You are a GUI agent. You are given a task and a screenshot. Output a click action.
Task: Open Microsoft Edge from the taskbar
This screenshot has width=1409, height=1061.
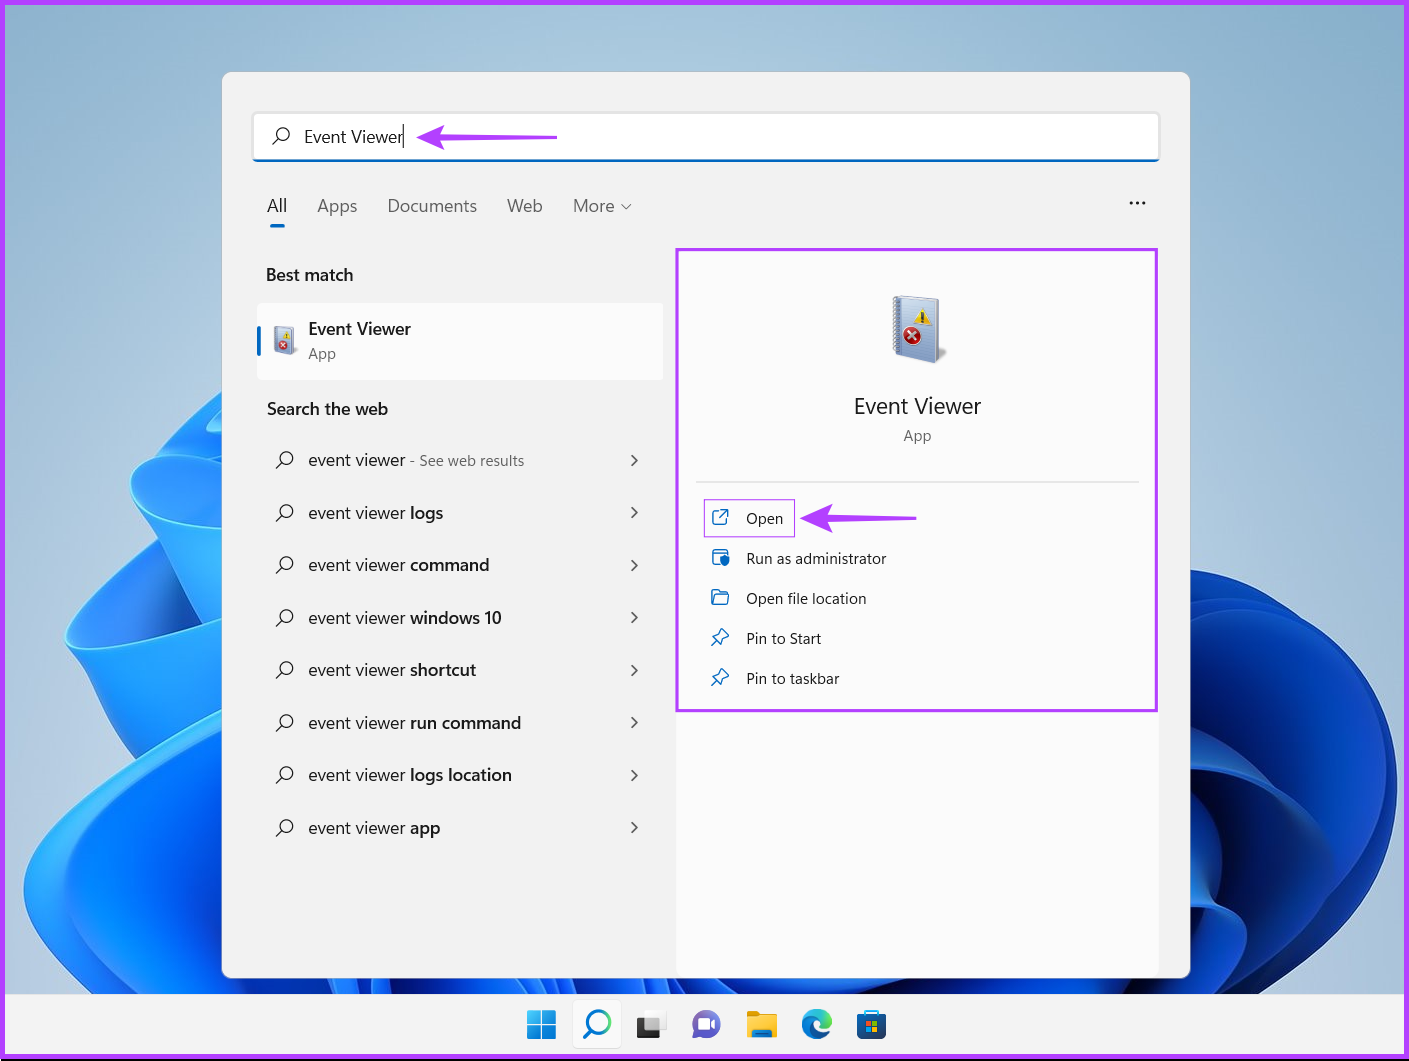pos(816,1024)
